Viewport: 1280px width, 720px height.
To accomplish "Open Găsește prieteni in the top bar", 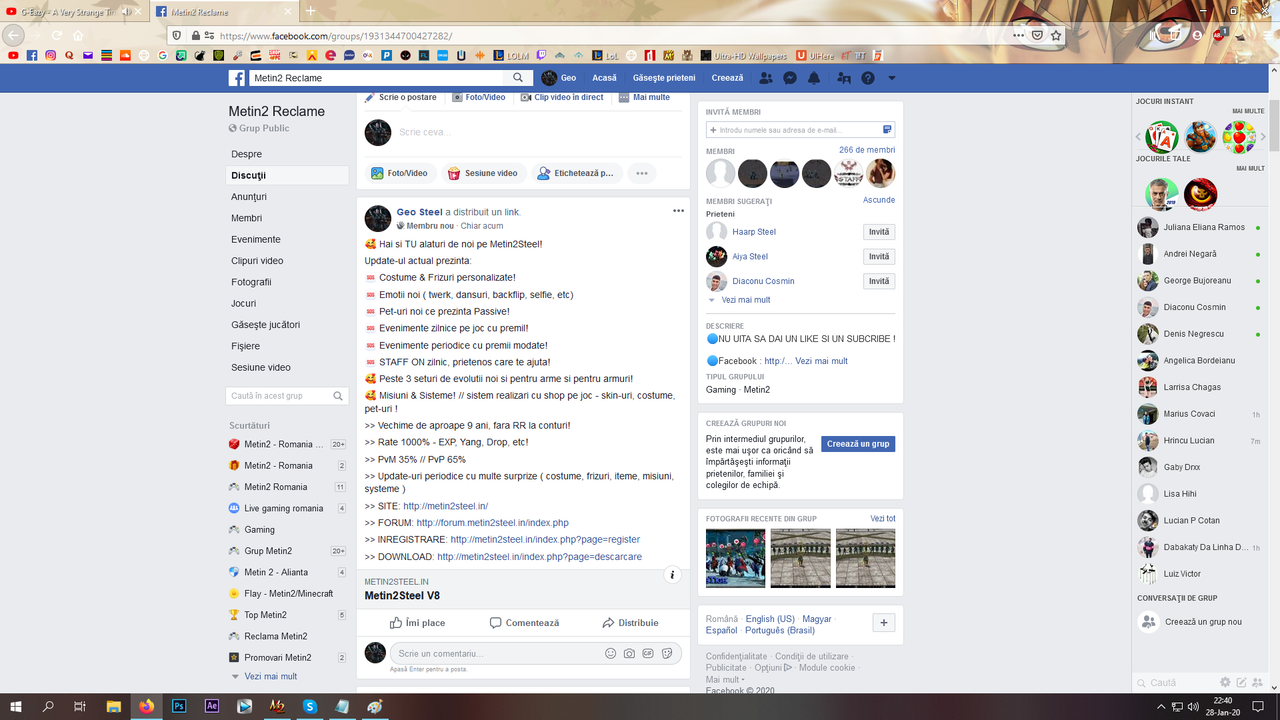I will click(x=664, y=78).
